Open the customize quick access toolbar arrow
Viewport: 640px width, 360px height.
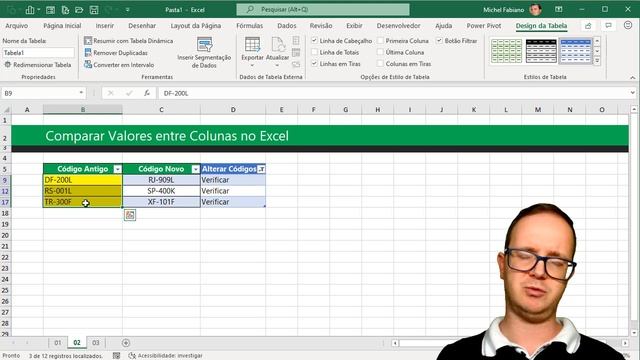(x=128, y=10)
